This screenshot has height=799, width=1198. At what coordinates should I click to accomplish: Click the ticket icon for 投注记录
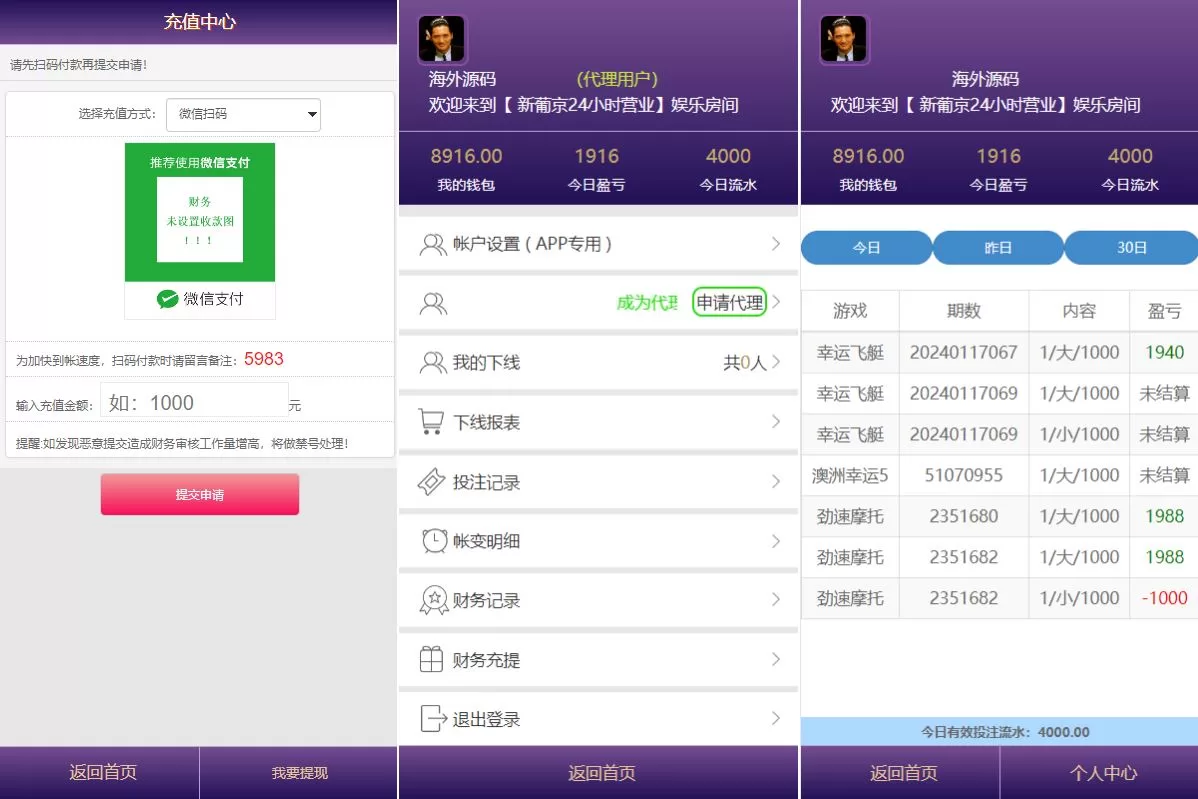[432, 482]
